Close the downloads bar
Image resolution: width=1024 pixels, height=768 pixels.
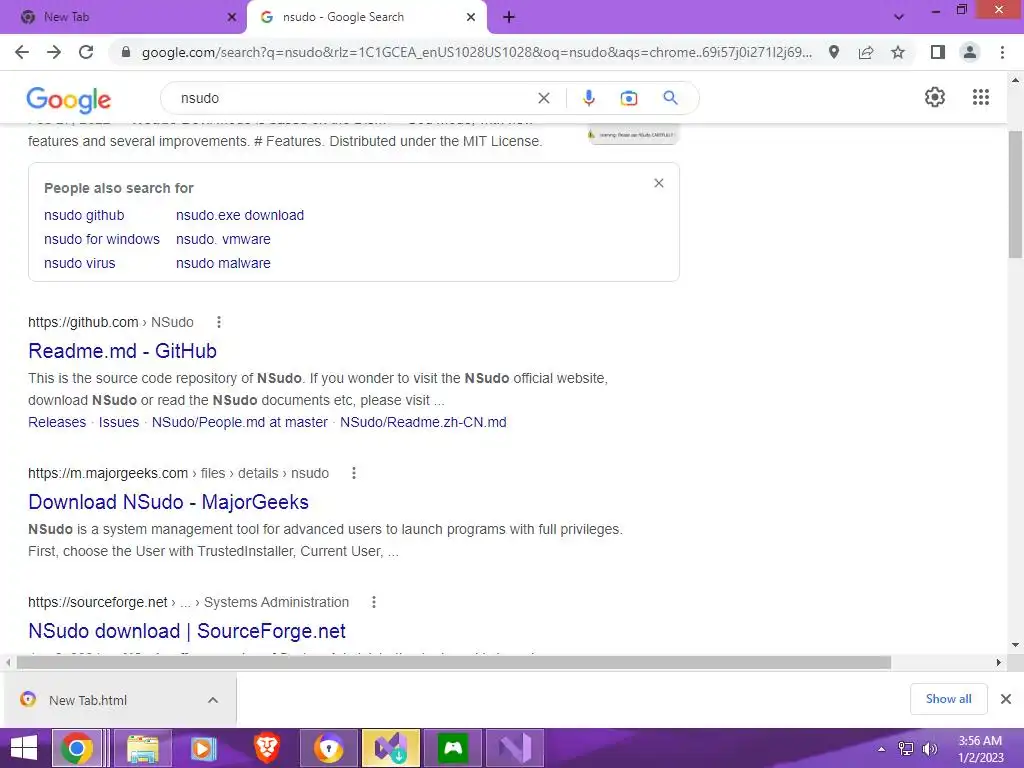(x=1006, y=699)
